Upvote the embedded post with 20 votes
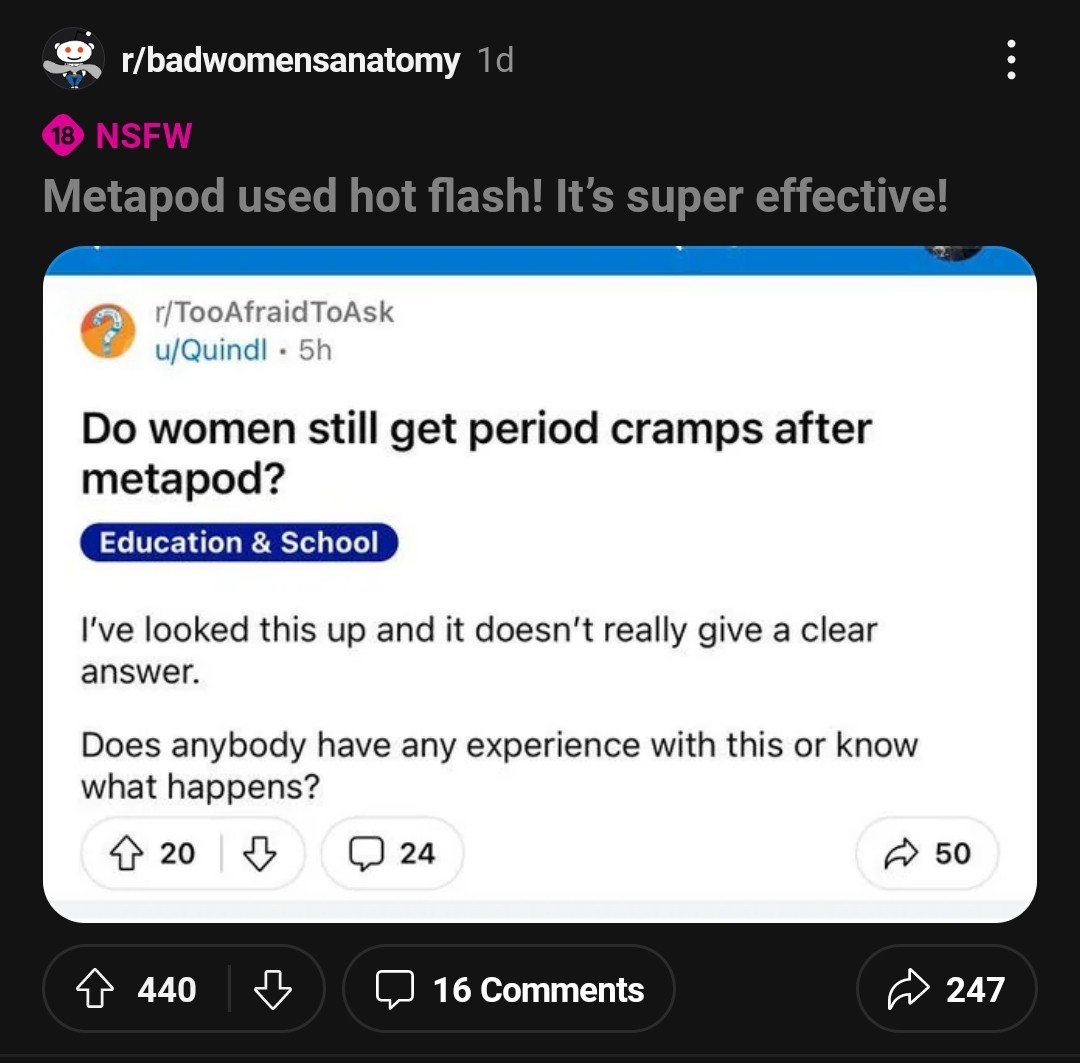The width and height of the screenshot is (1080, 1063). [125, 853]
